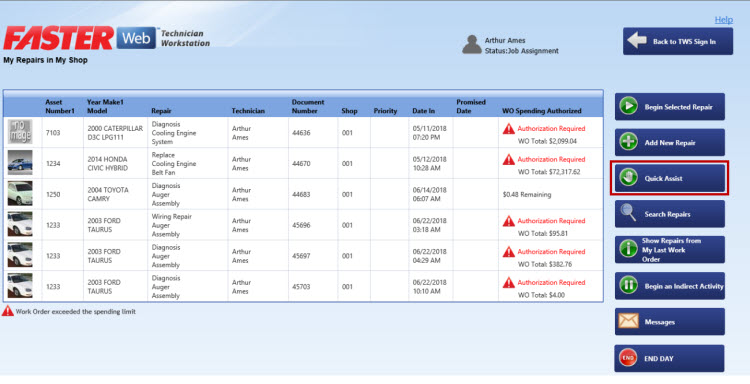Sort by Year Make1 Model column header
The width and height of the screenshot is (750, 384).
(x=105, y=106)
